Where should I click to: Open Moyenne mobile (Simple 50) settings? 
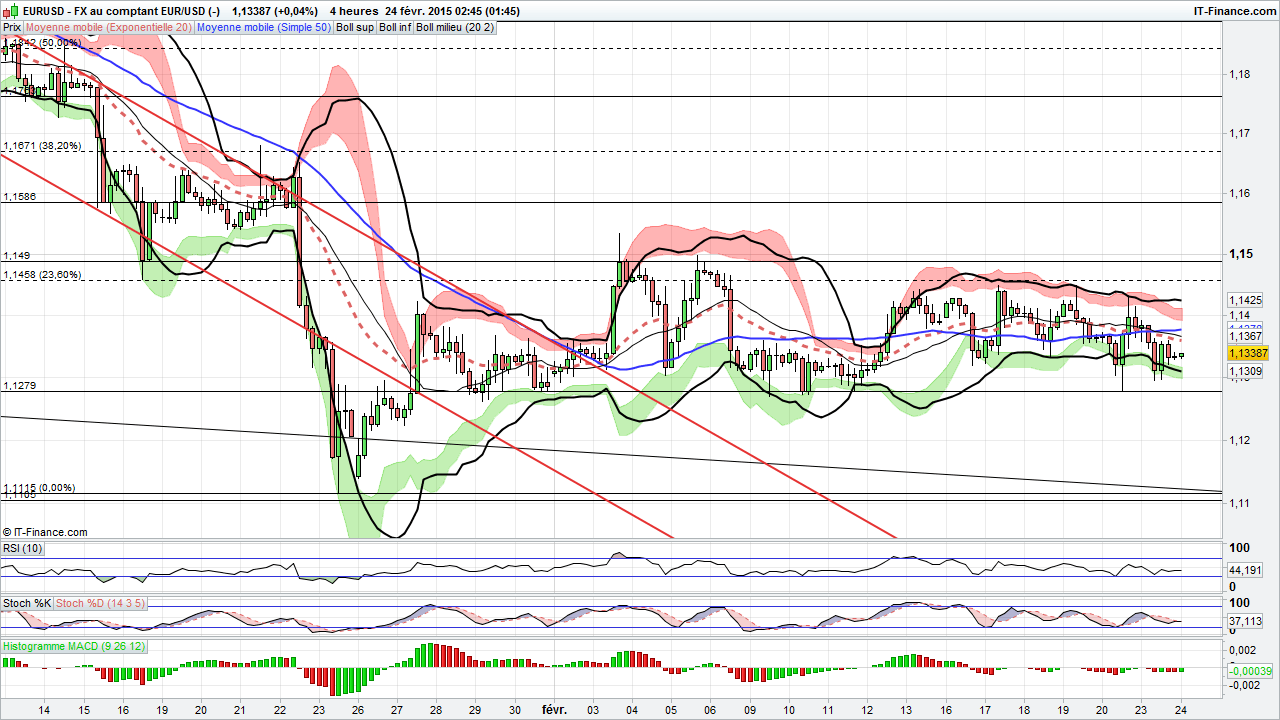(x=264, y=28)
